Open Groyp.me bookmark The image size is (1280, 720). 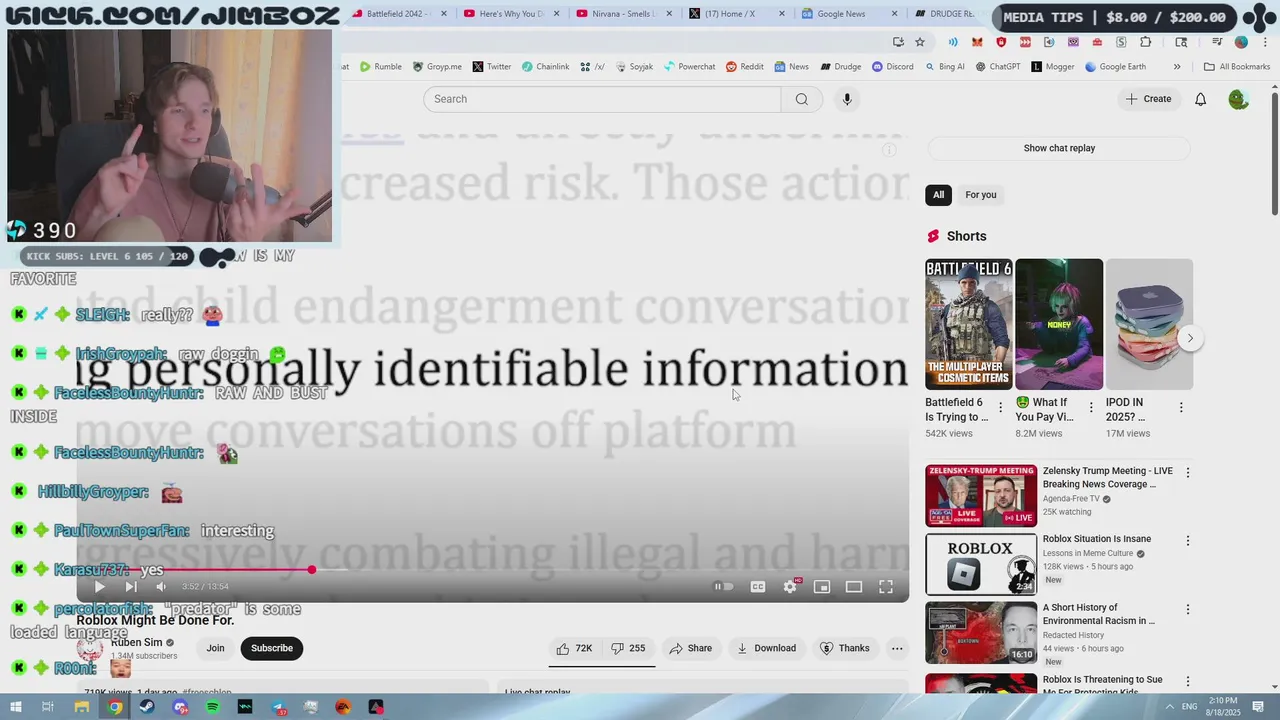click(437, 67)
